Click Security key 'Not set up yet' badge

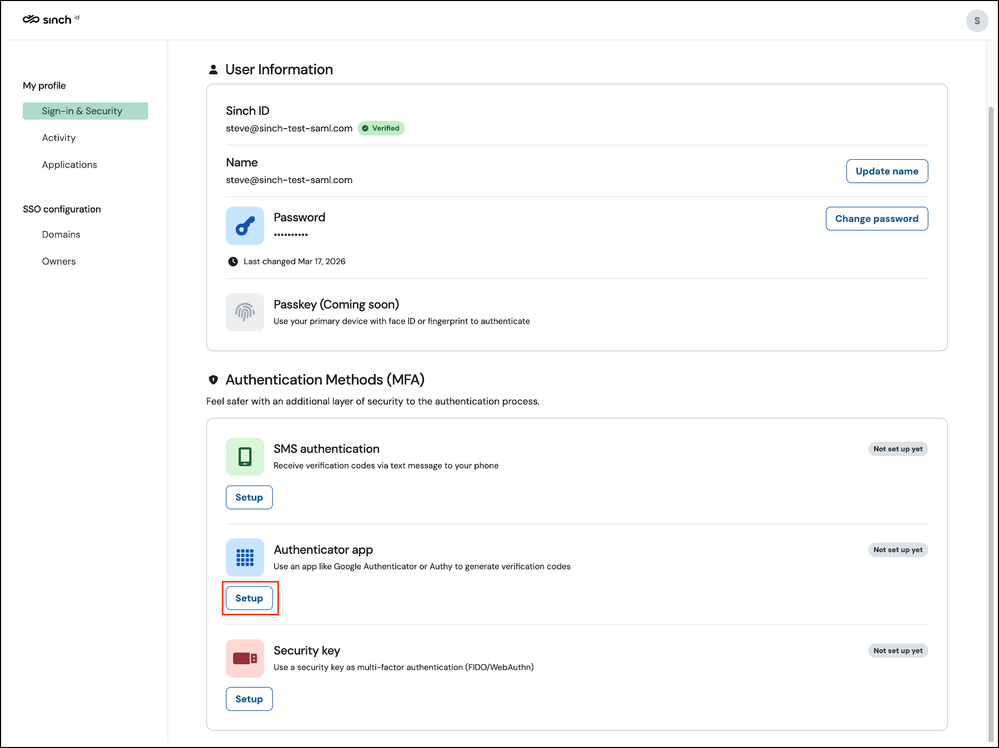point(898,651)
